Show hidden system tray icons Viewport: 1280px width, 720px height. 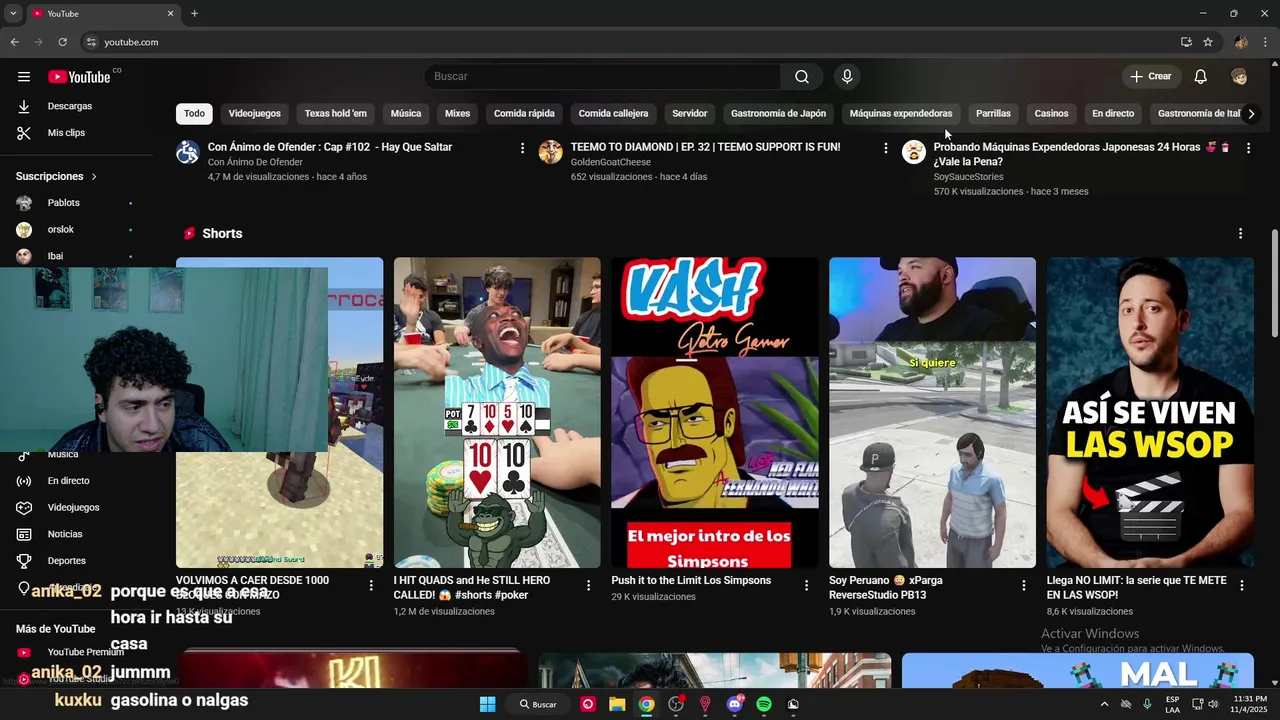(x=1104, y=704)
